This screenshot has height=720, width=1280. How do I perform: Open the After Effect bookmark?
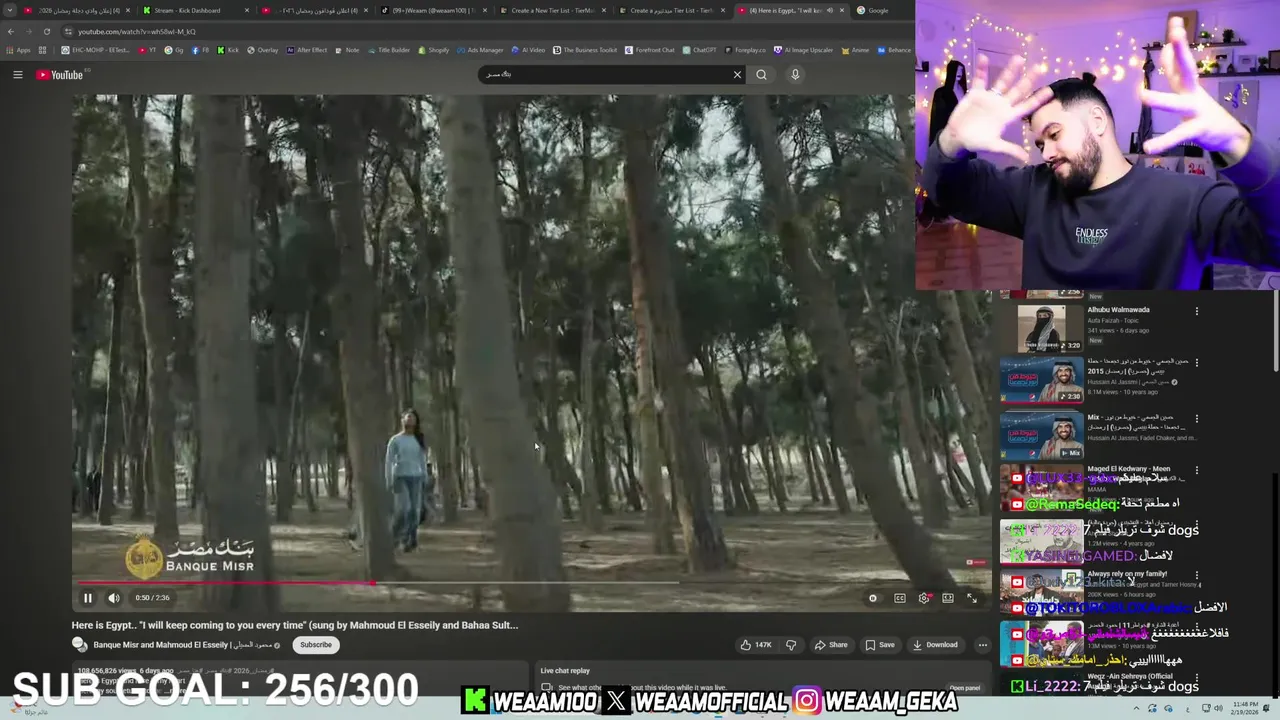click(307, 50)
